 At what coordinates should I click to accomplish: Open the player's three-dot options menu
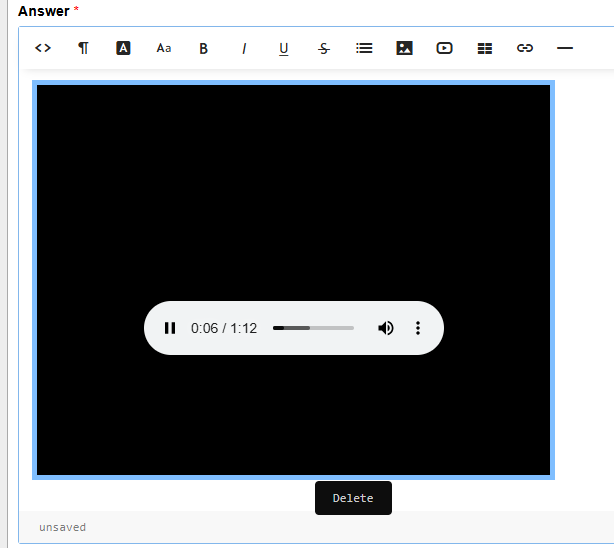[418, 328]
